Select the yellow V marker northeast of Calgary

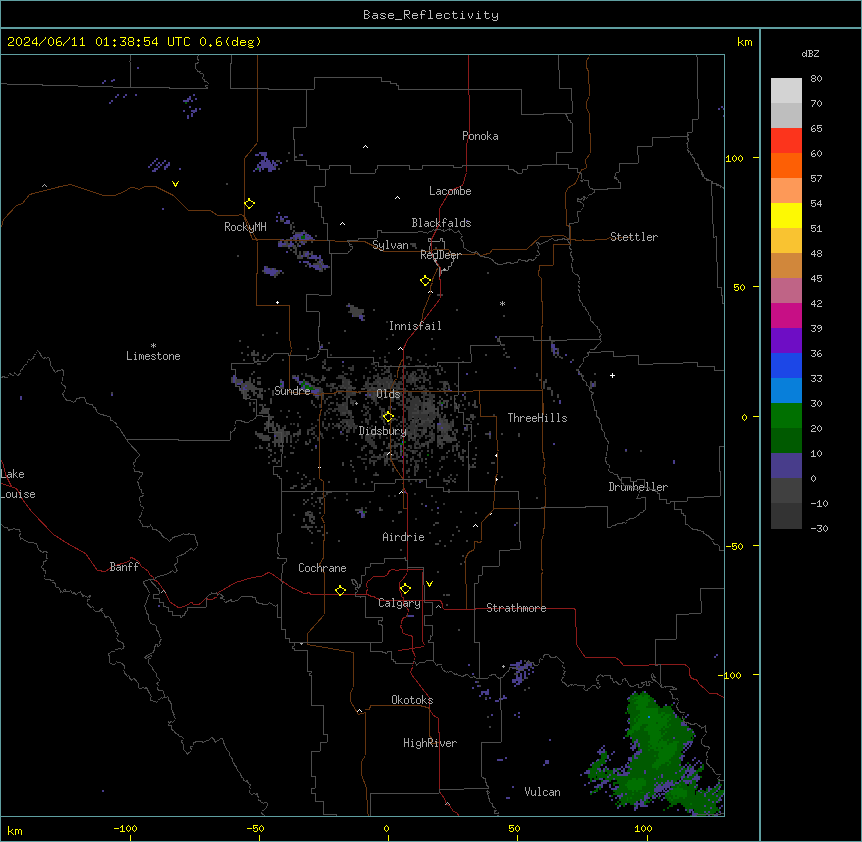(x=429, y=584)
